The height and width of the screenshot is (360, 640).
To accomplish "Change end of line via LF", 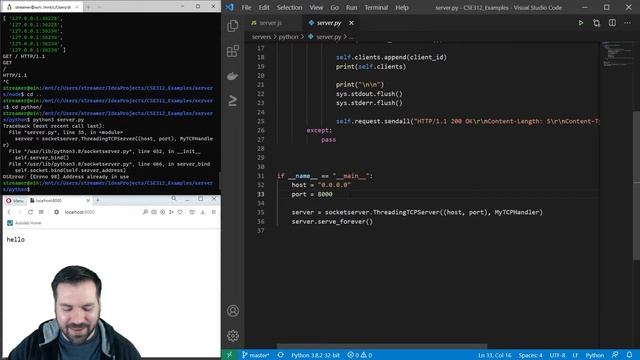I will coord(575,355).
